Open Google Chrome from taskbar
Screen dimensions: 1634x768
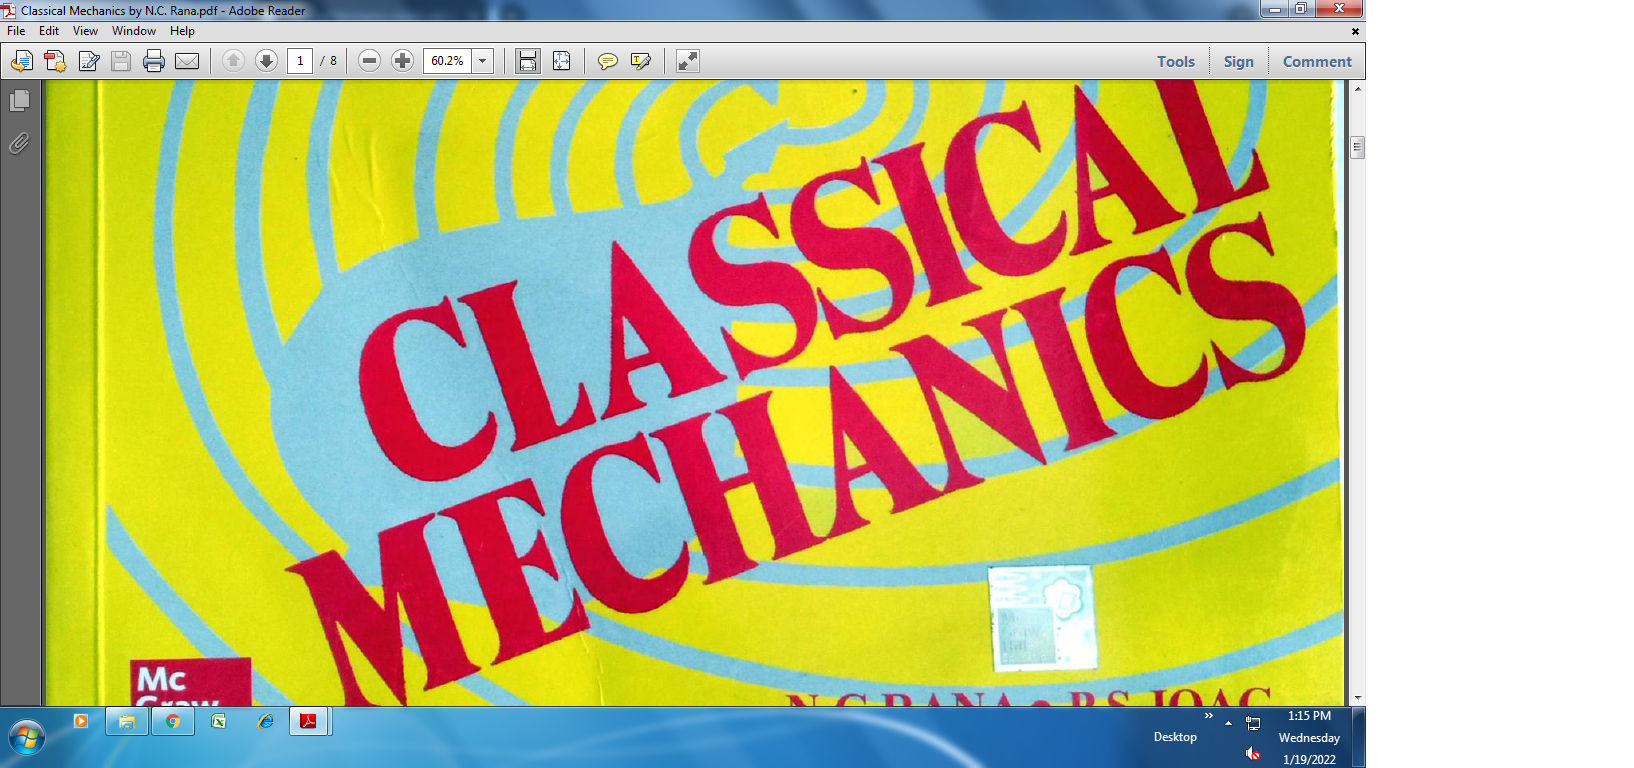[173, 721]
